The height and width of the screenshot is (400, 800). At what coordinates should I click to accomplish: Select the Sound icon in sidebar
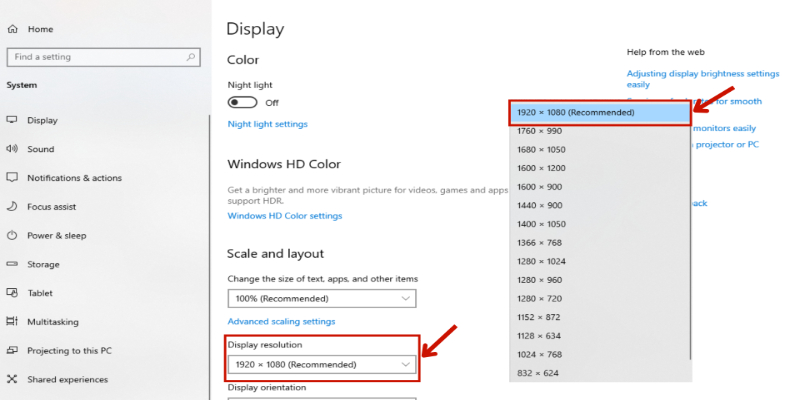coord(12,149)
